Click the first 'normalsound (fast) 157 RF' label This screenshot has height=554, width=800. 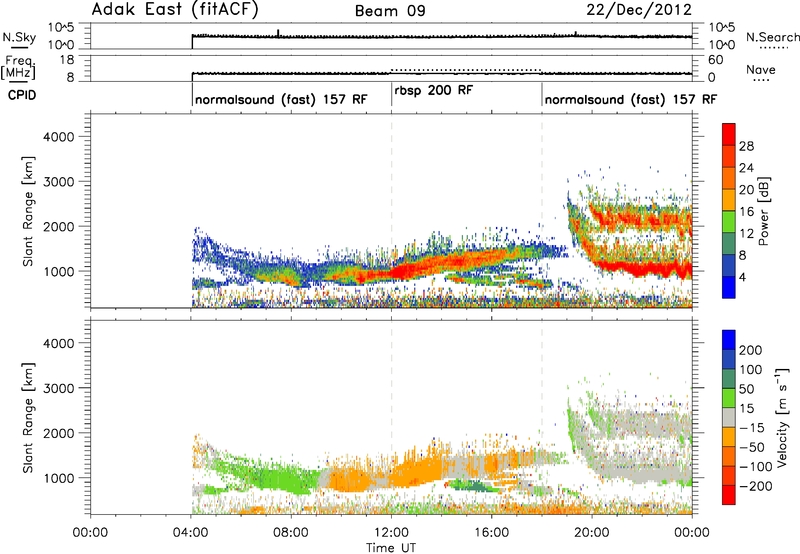[281, 99]
